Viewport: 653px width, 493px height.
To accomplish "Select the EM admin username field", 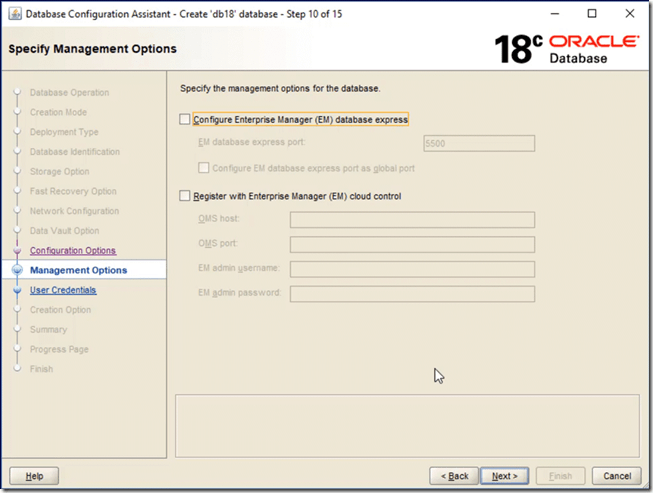I will (412, 269).
